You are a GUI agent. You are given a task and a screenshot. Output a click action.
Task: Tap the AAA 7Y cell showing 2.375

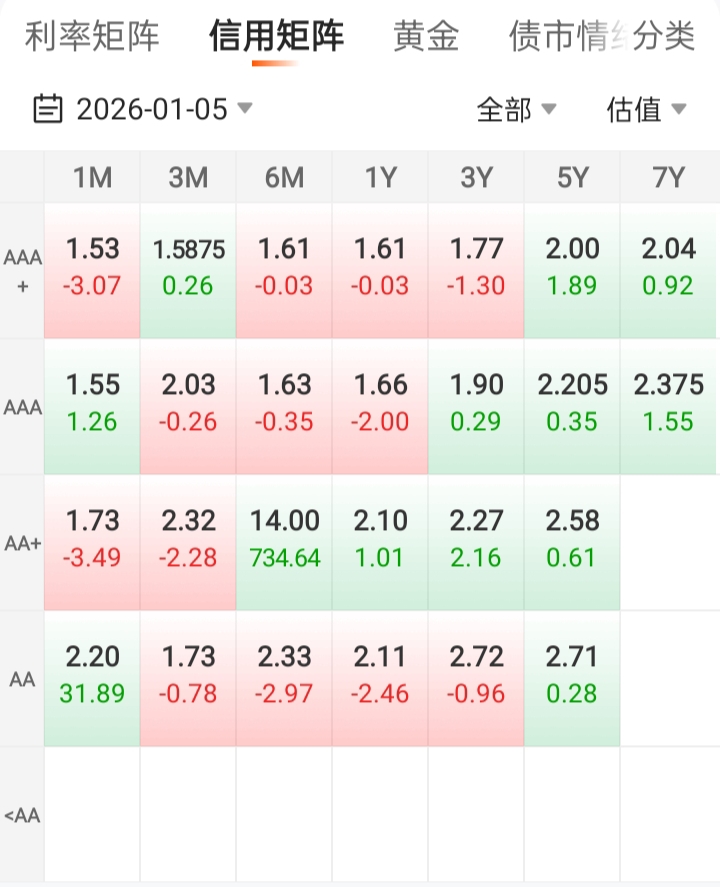tap(669, 406)
